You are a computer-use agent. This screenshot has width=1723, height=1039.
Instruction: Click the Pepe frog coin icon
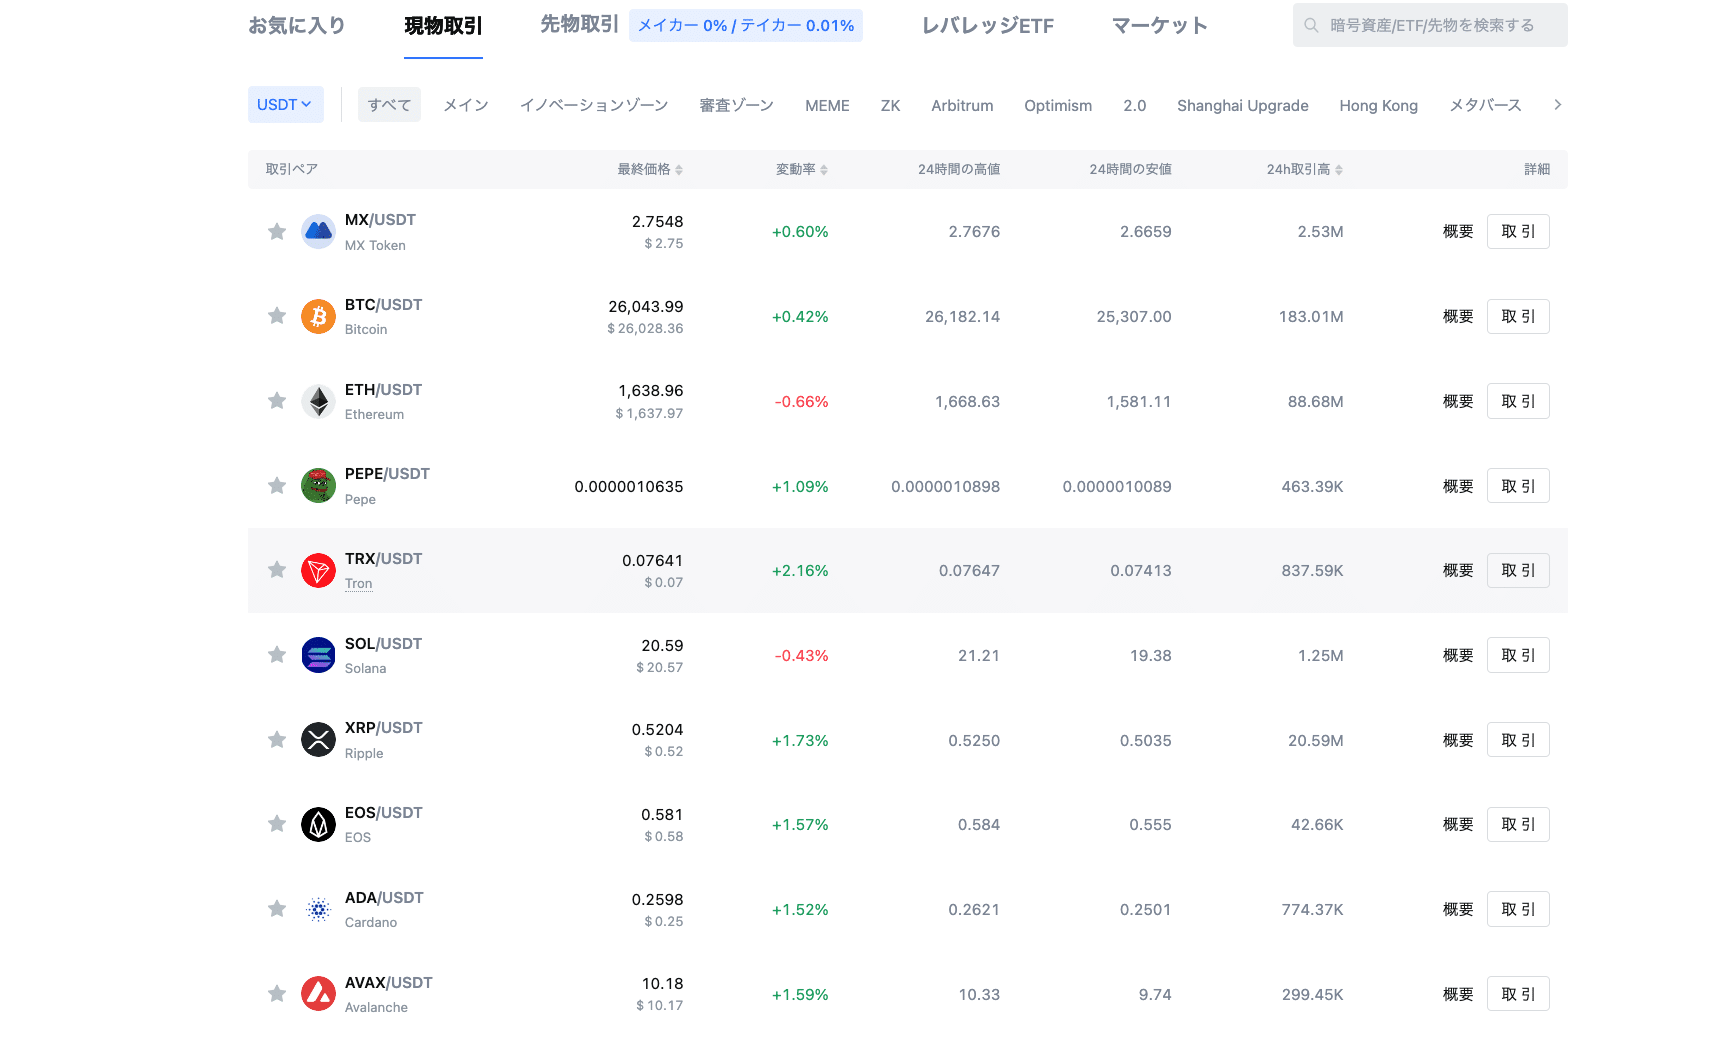point(318,486)
